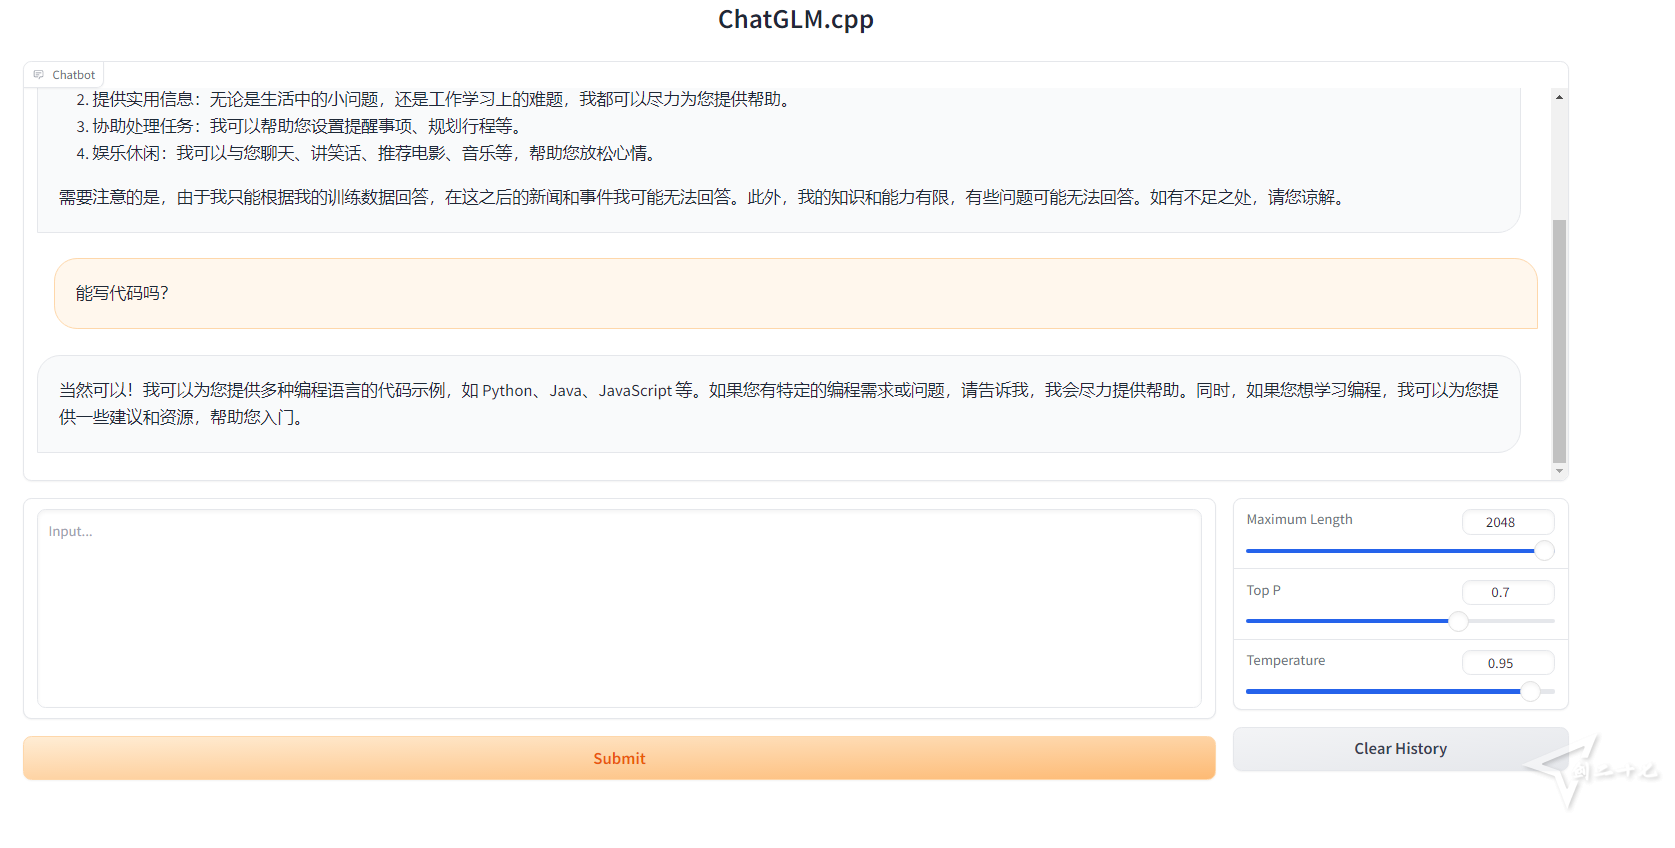Click the list item '3. 协助处理任务'
Screen dimensions: 1675x848
tap(300, 126)
